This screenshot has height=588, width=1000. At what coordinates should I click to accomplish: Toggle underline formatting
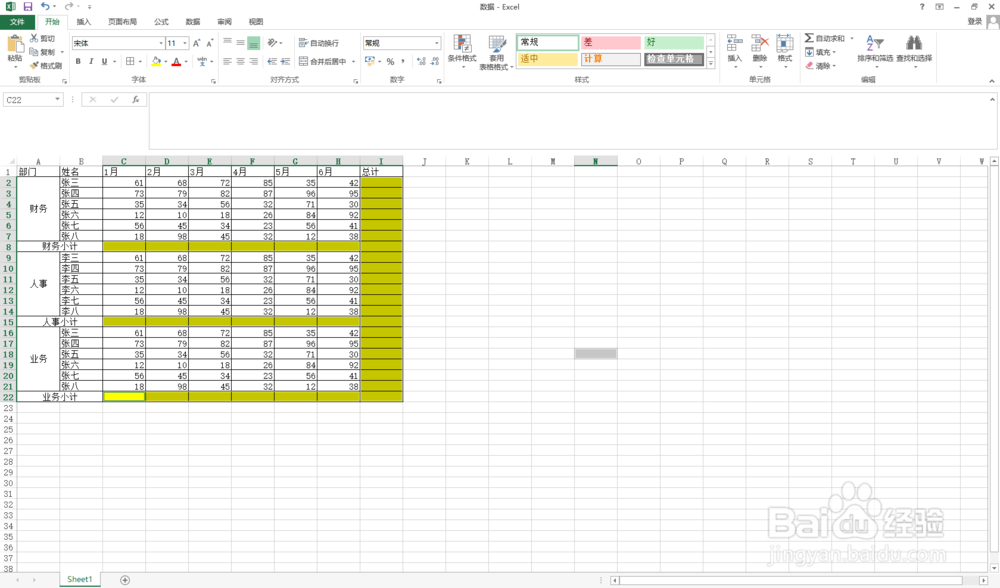pos(105,61)
